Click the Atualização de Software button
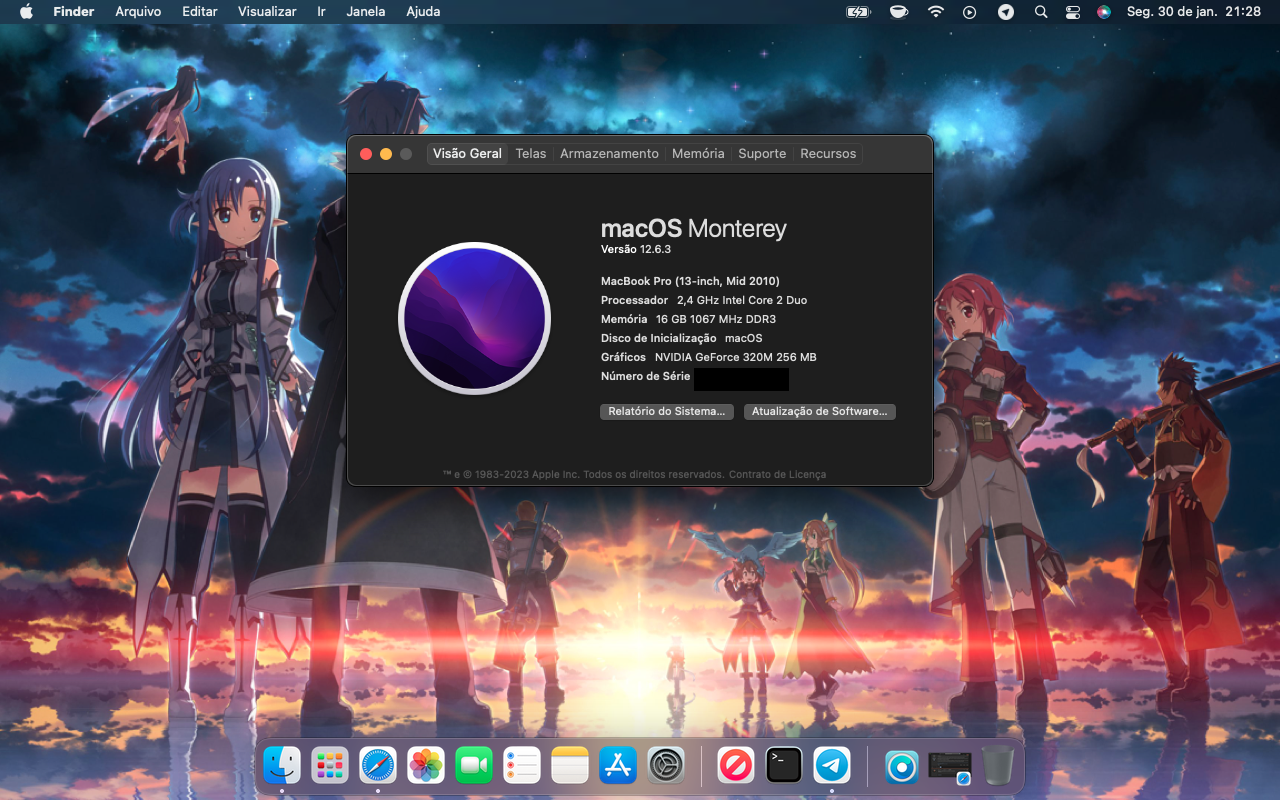 820,411
